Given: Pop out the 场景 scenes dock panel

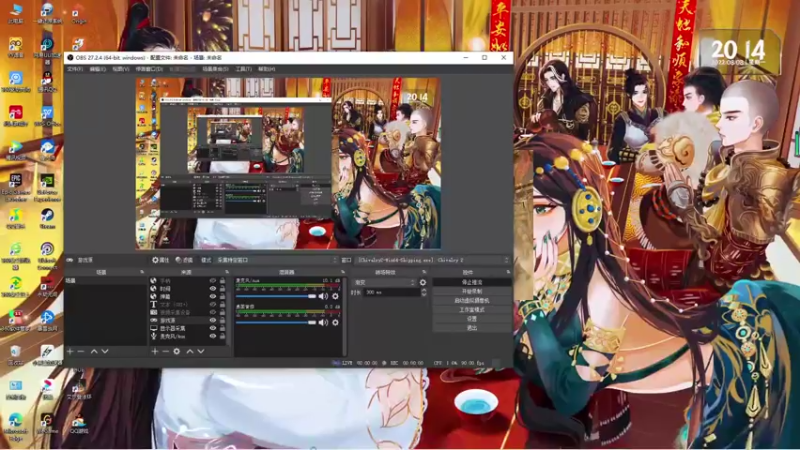Looking at the screenshot, I should point(142,272).
